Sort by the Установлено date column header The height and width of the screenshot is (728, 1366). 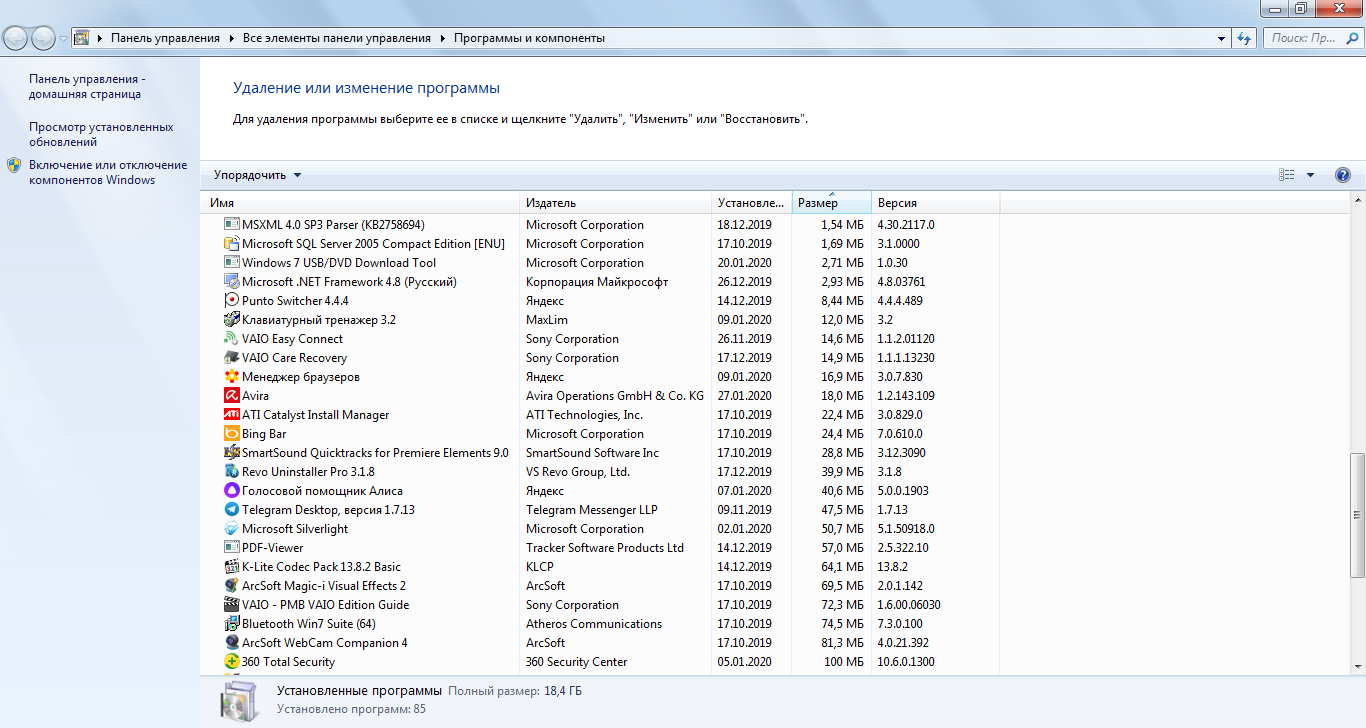tap(751, 203)
